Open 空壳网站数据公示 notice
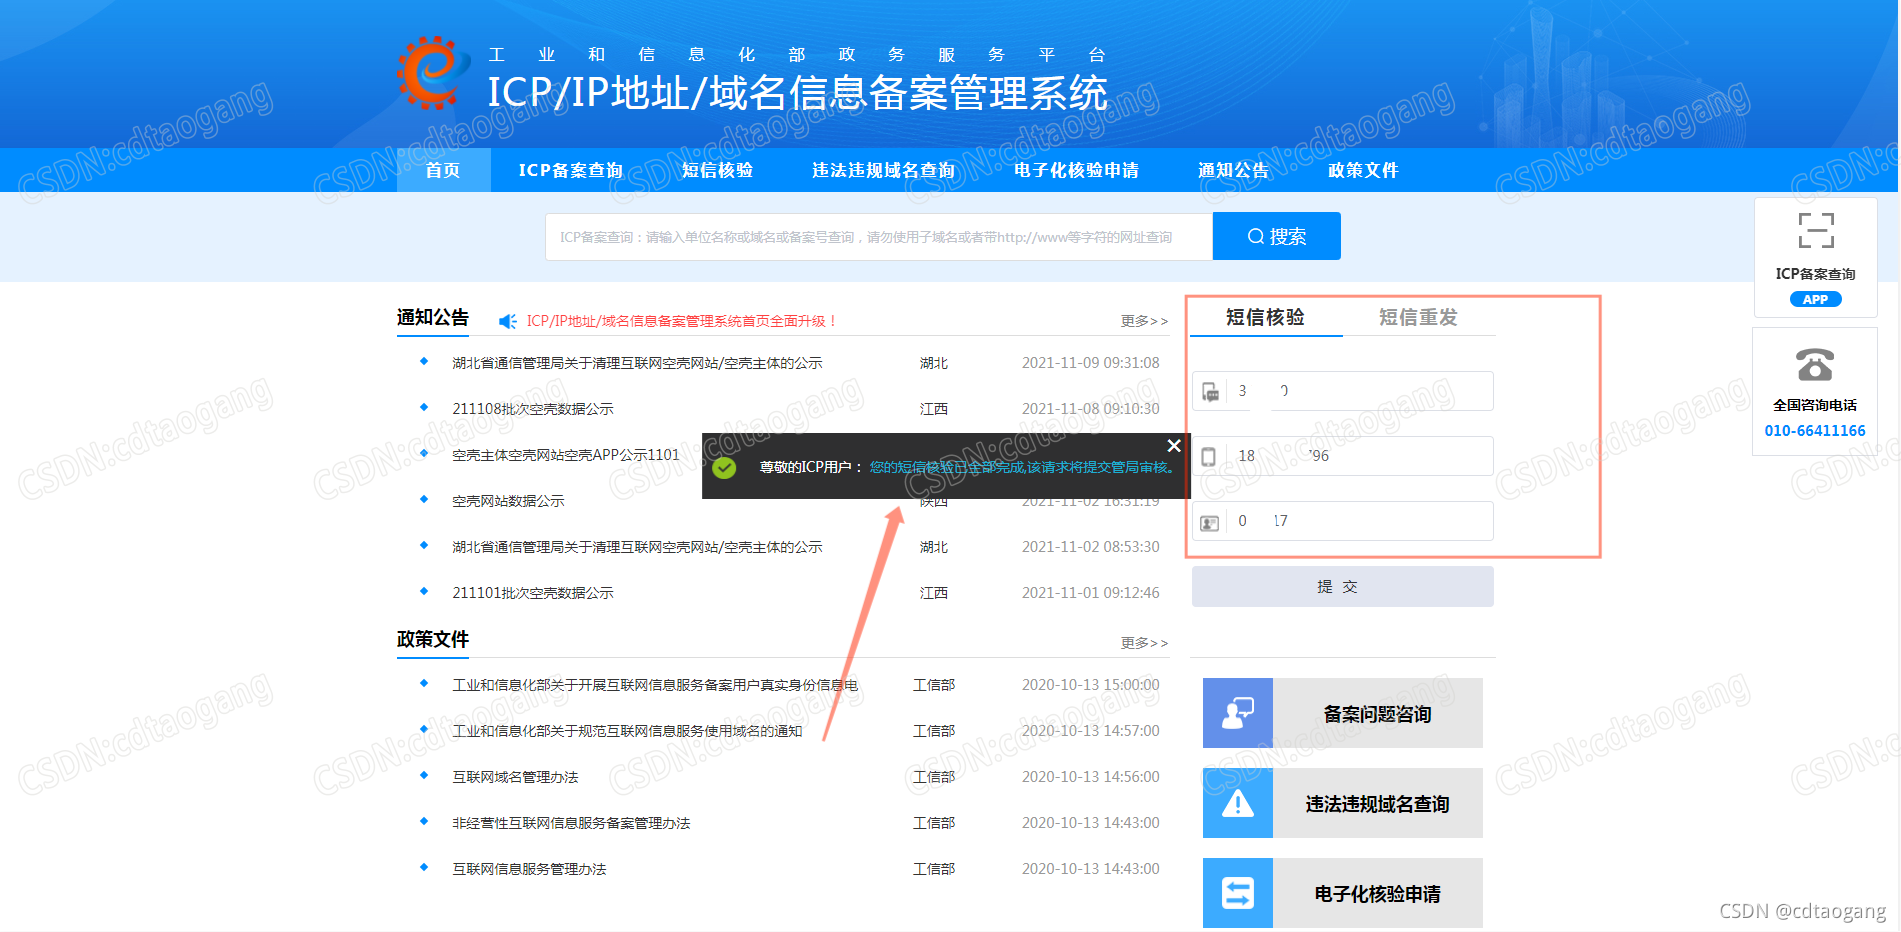The image size is (1901, 932). click(508, 501)
